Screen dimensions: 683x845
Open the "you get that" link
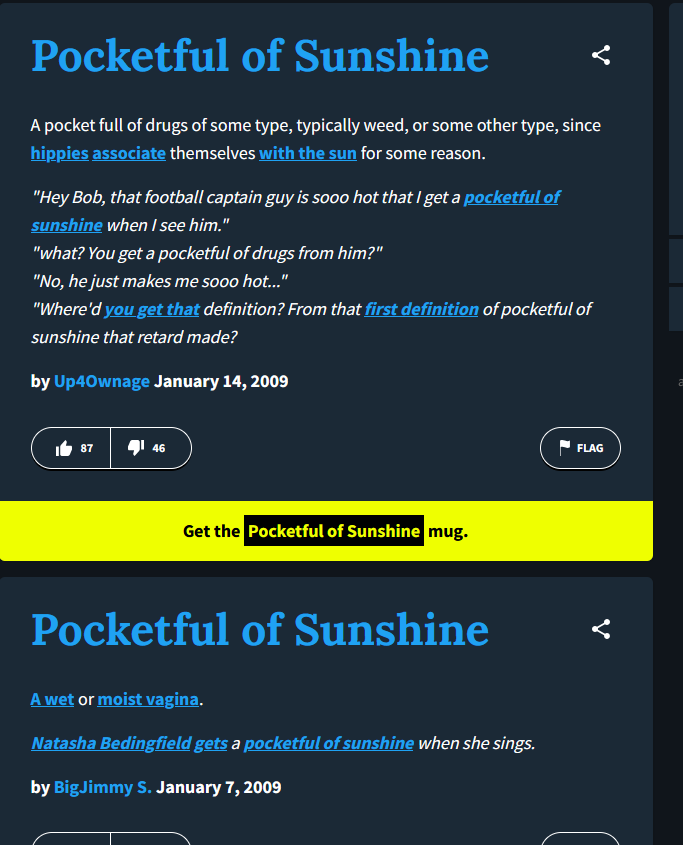coord(151,309)
